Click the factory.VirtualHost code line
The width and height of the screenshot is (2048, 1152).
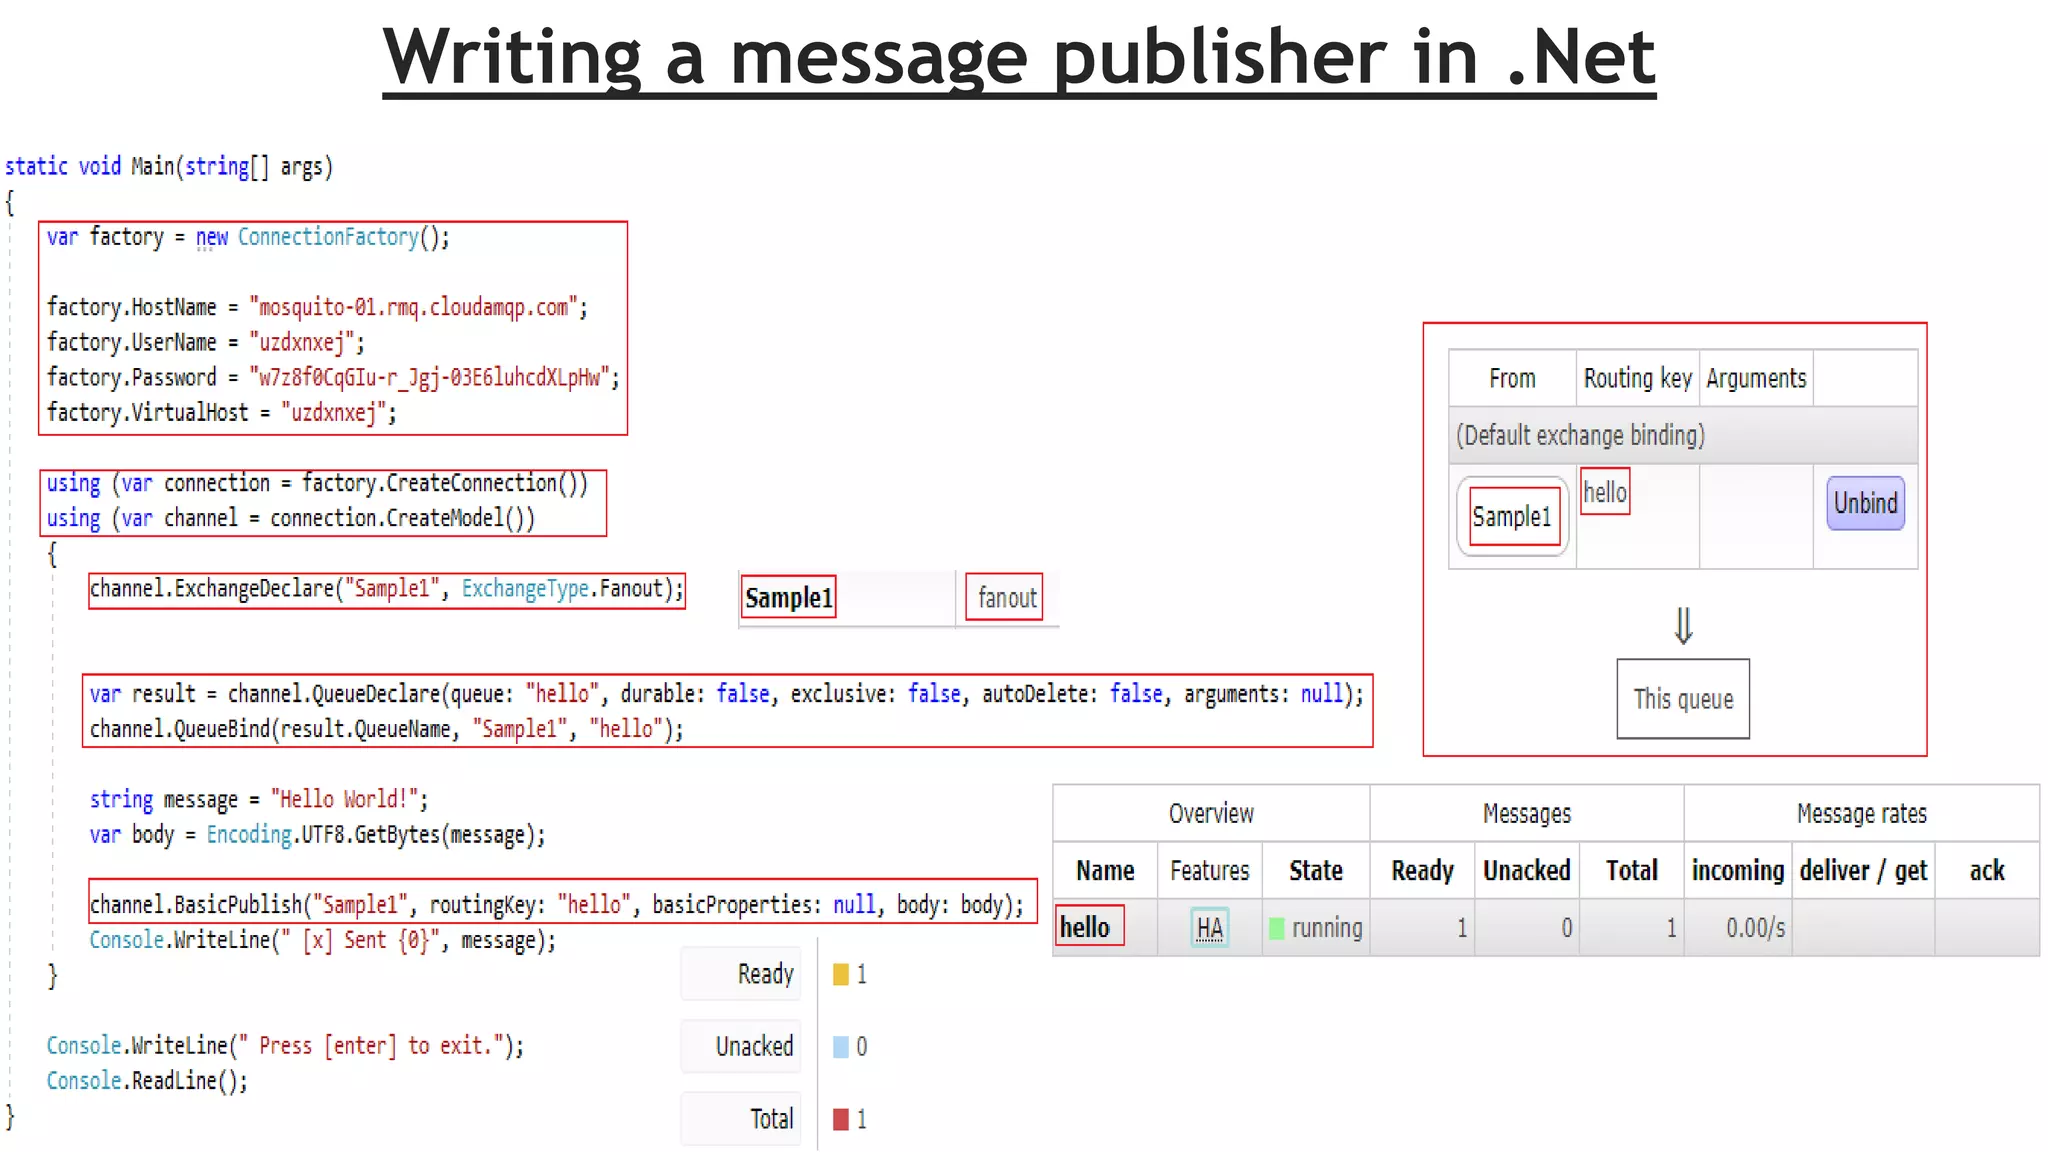[222, 412]
